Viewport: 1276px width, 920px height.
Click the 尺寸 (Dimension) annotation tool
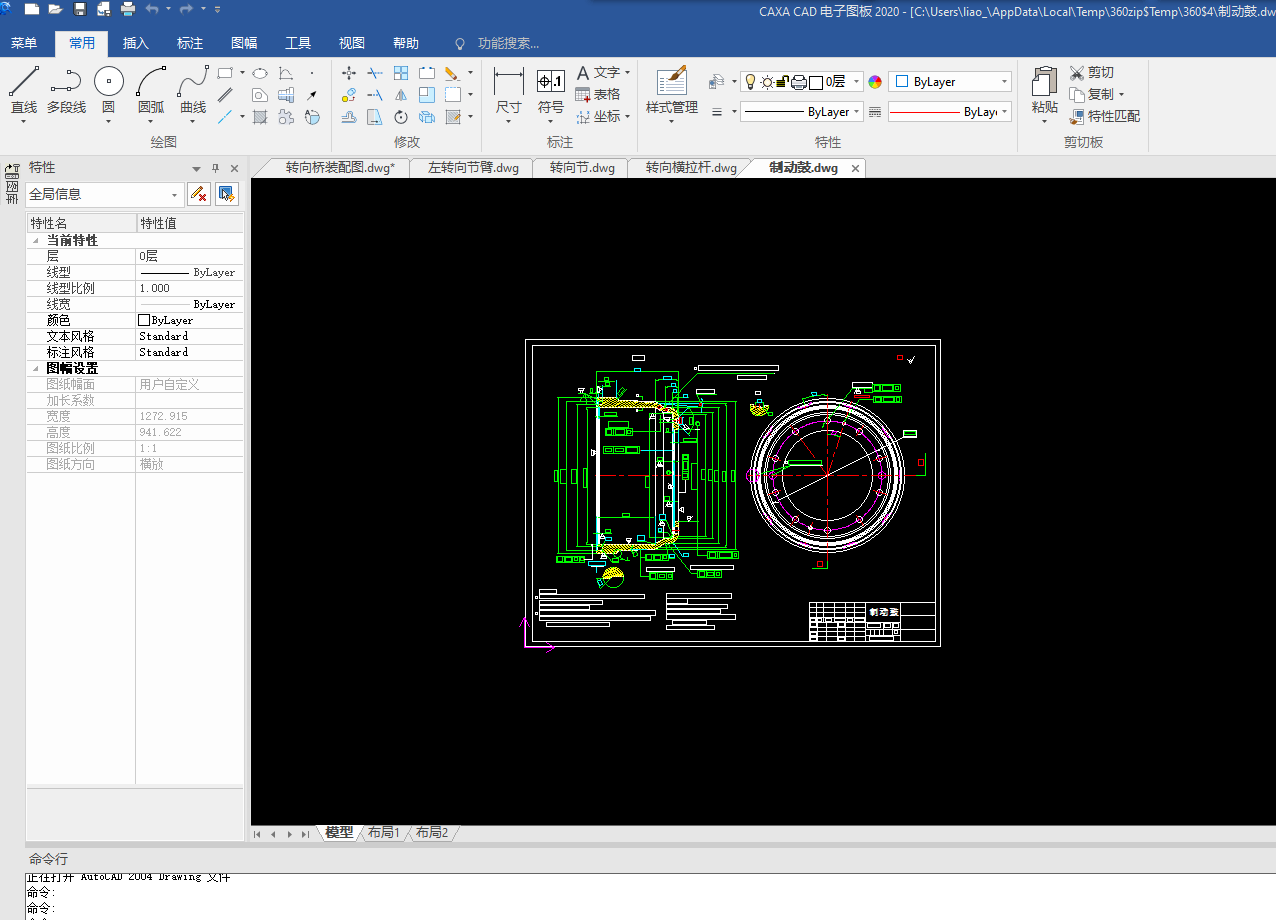coord(508,84)
